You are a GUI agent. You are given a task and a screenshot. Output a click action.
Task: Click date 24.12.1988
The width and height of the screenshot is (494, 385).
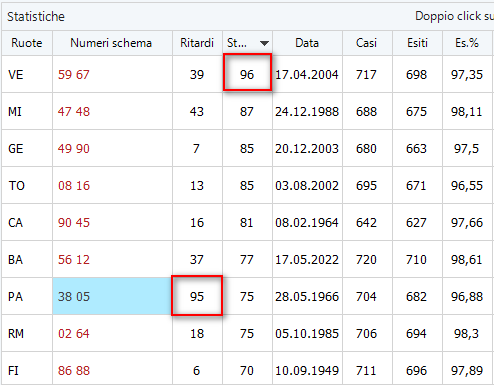[307, 111]
